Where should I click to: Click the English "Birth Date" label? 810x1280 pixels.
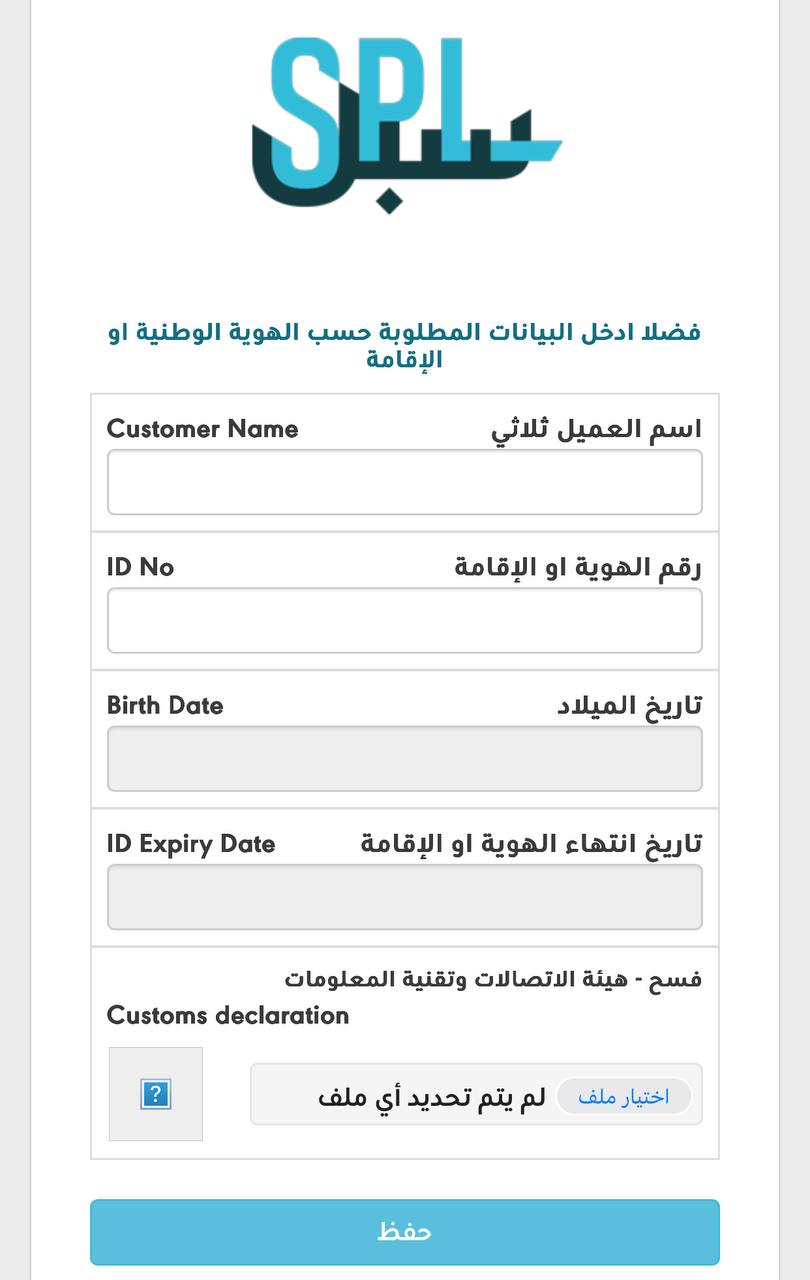165,705
